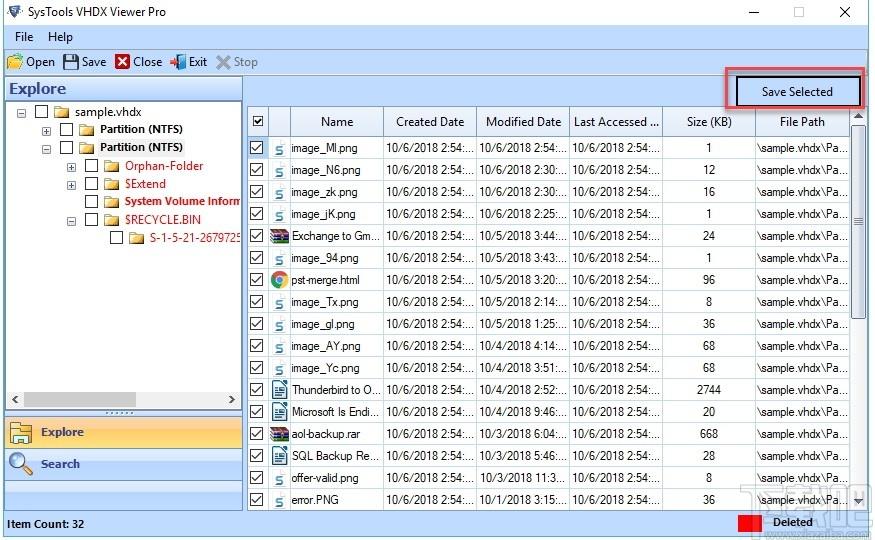This screenshot has width=875, height=540.
Task: Sort by Created Date column header
Action: (430, 122)
